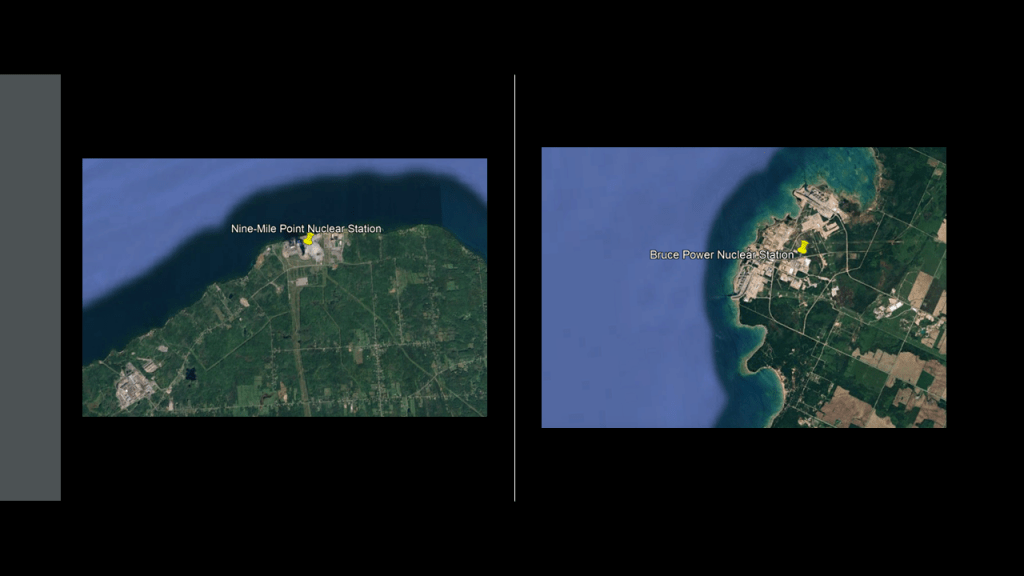Select the Bruce Power Nuclear Station label
This screenshot has width=1024, height=576.
click(720, 255)
